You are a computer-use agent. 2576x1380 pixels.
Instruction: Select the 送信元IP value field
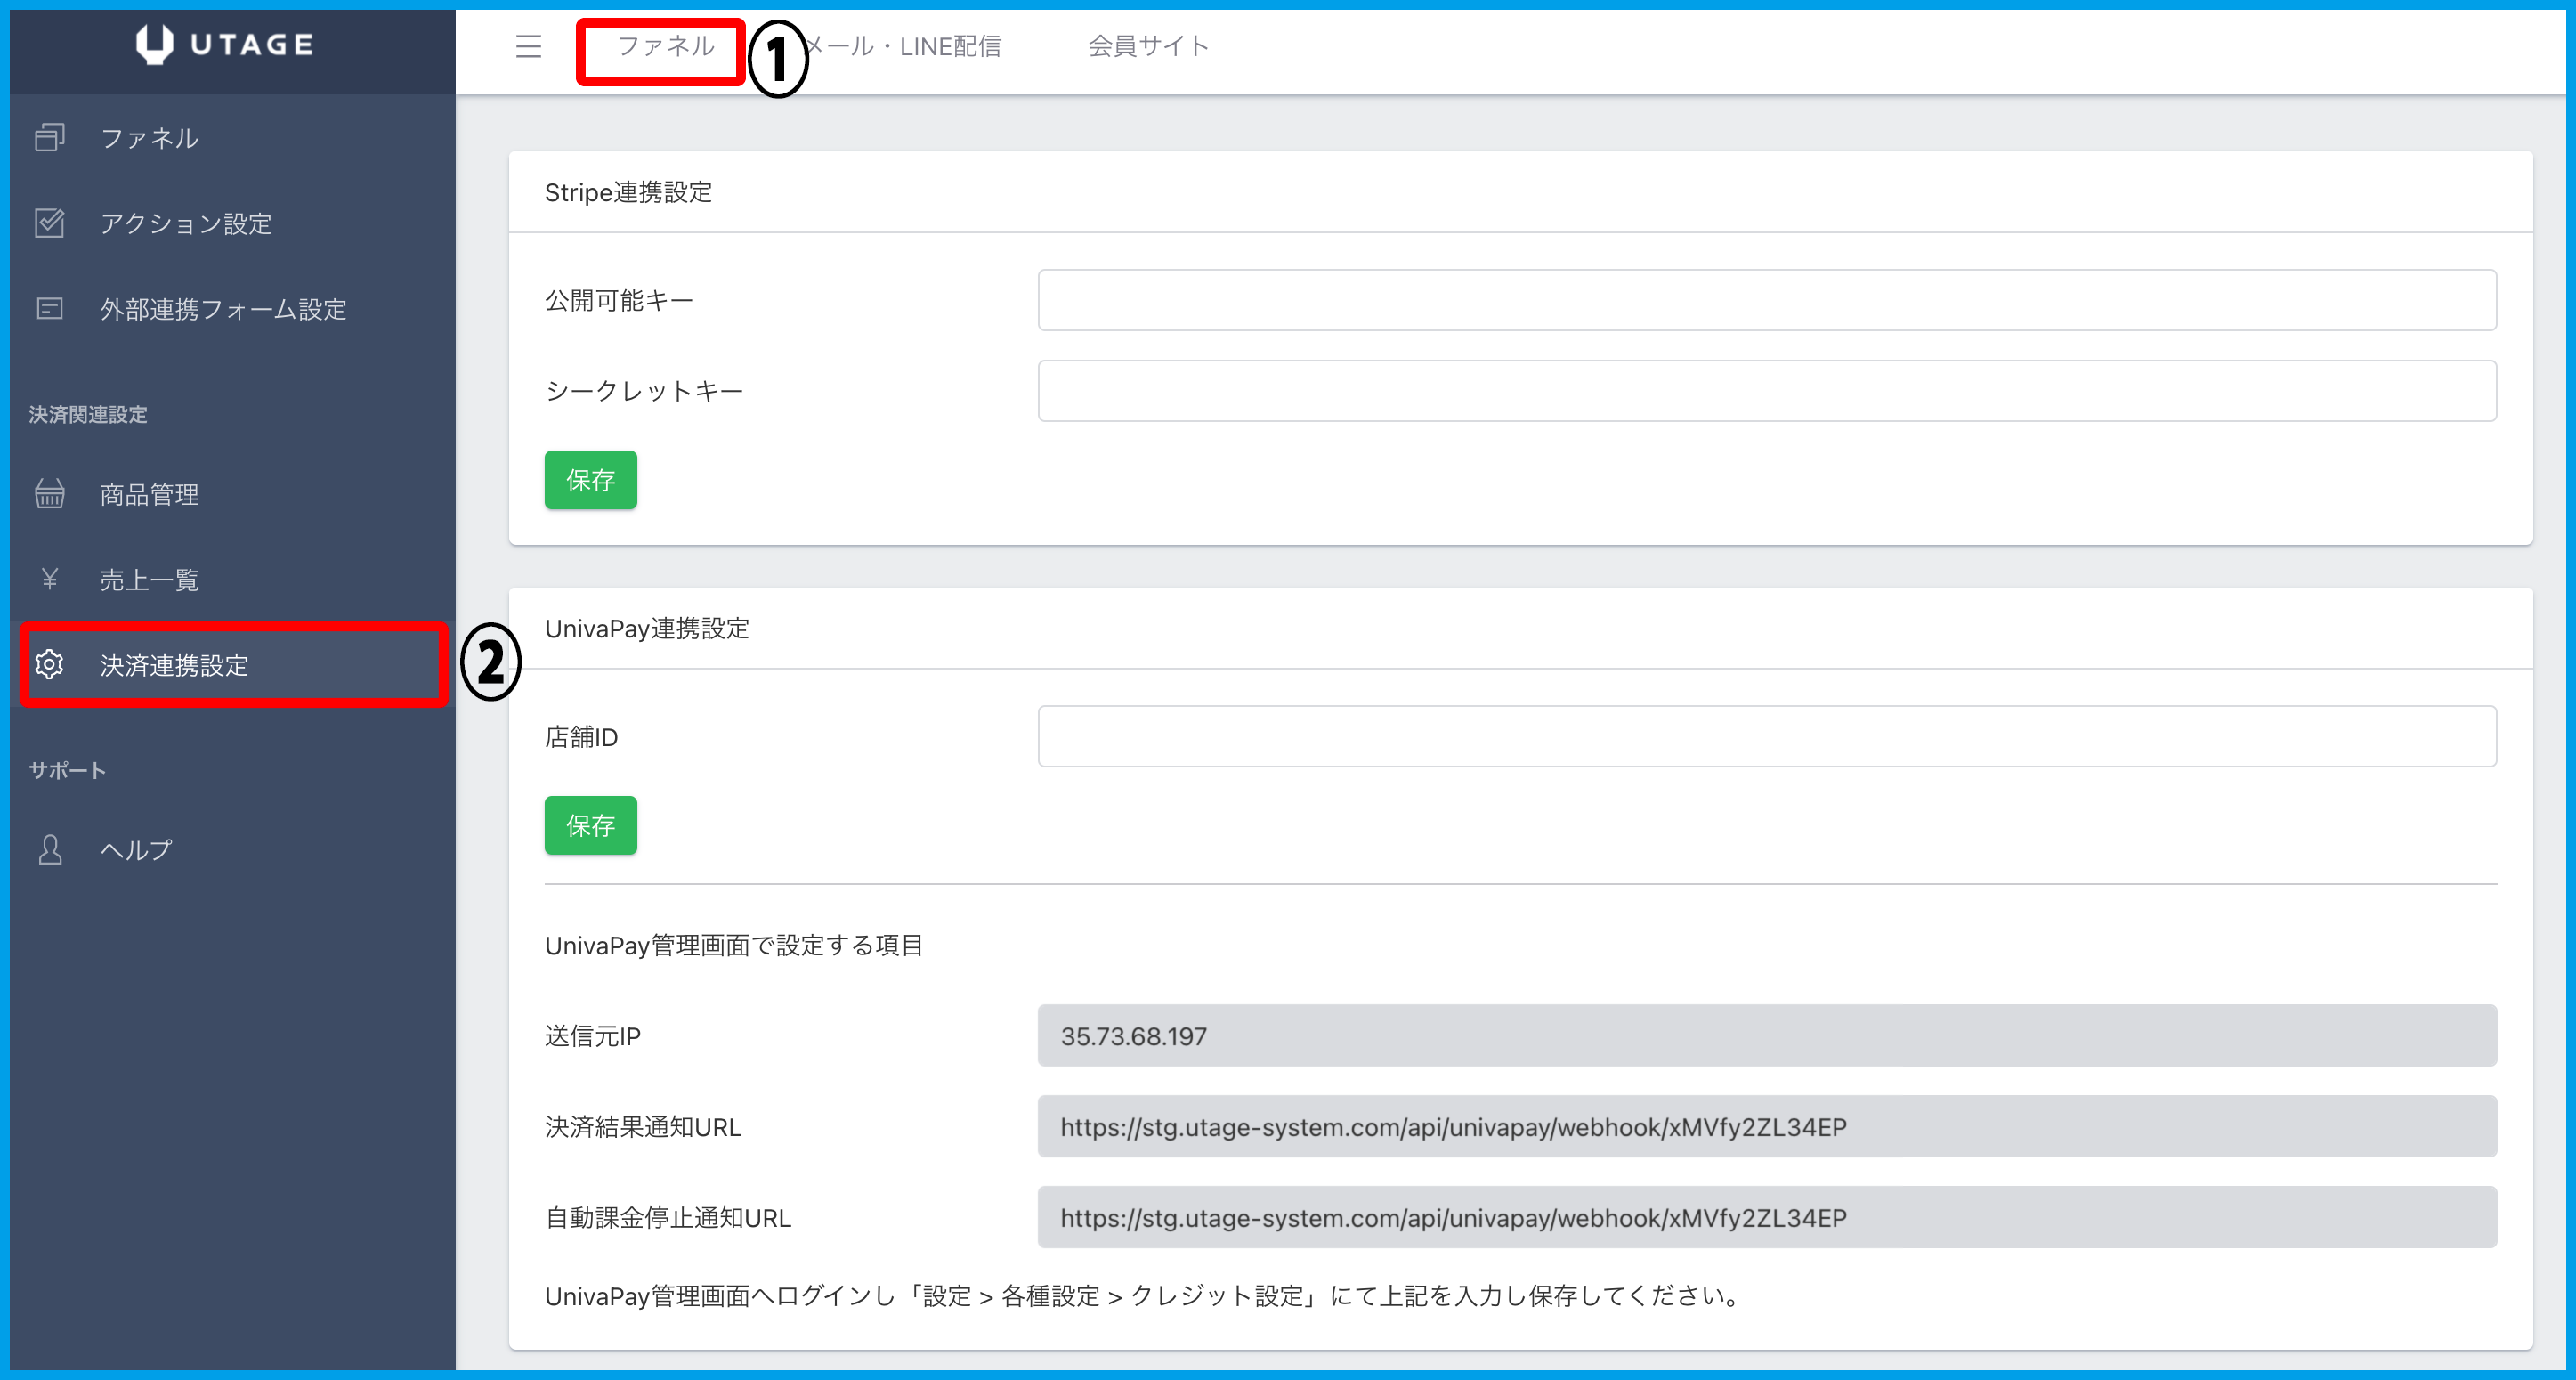click(x=1766, y=1036)
